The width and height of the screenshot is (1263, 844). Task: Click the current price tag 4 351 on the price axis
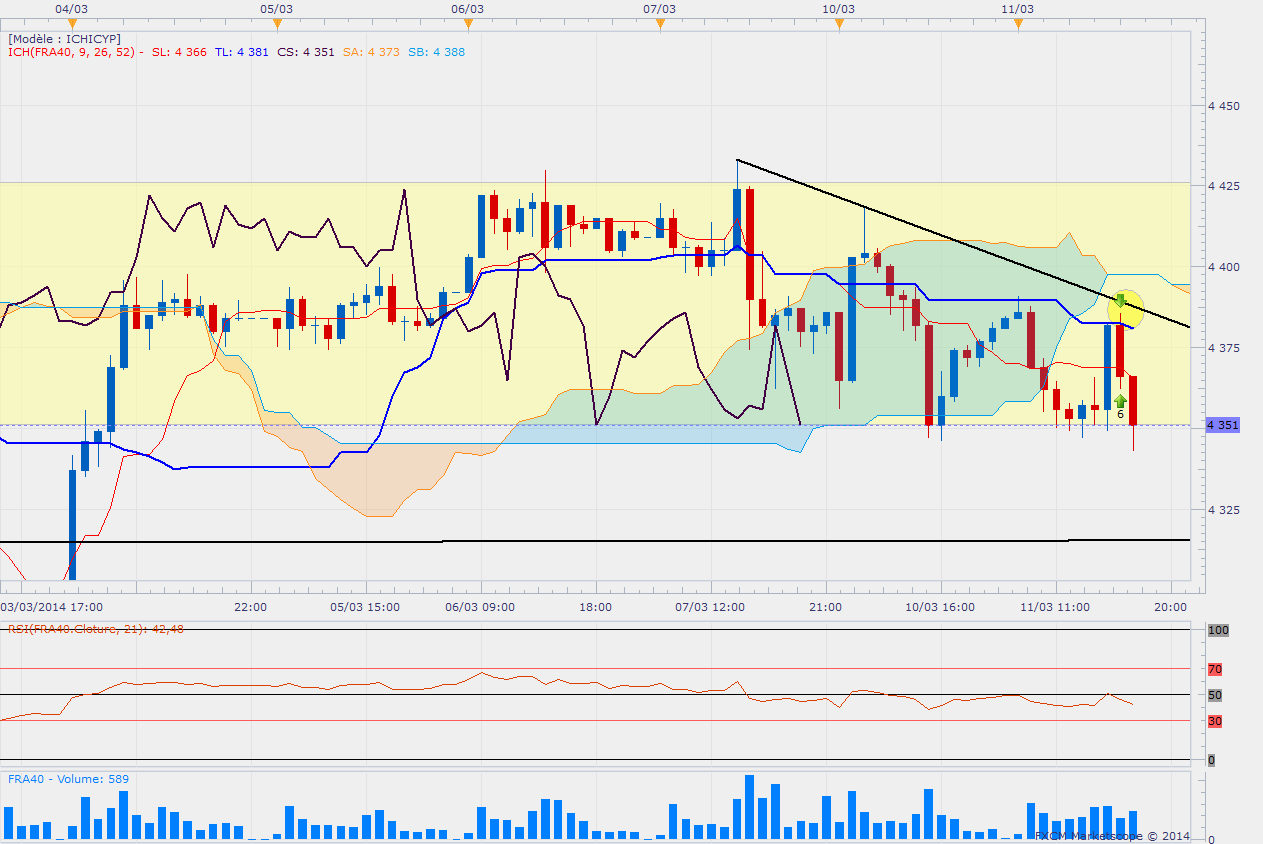1223,425
